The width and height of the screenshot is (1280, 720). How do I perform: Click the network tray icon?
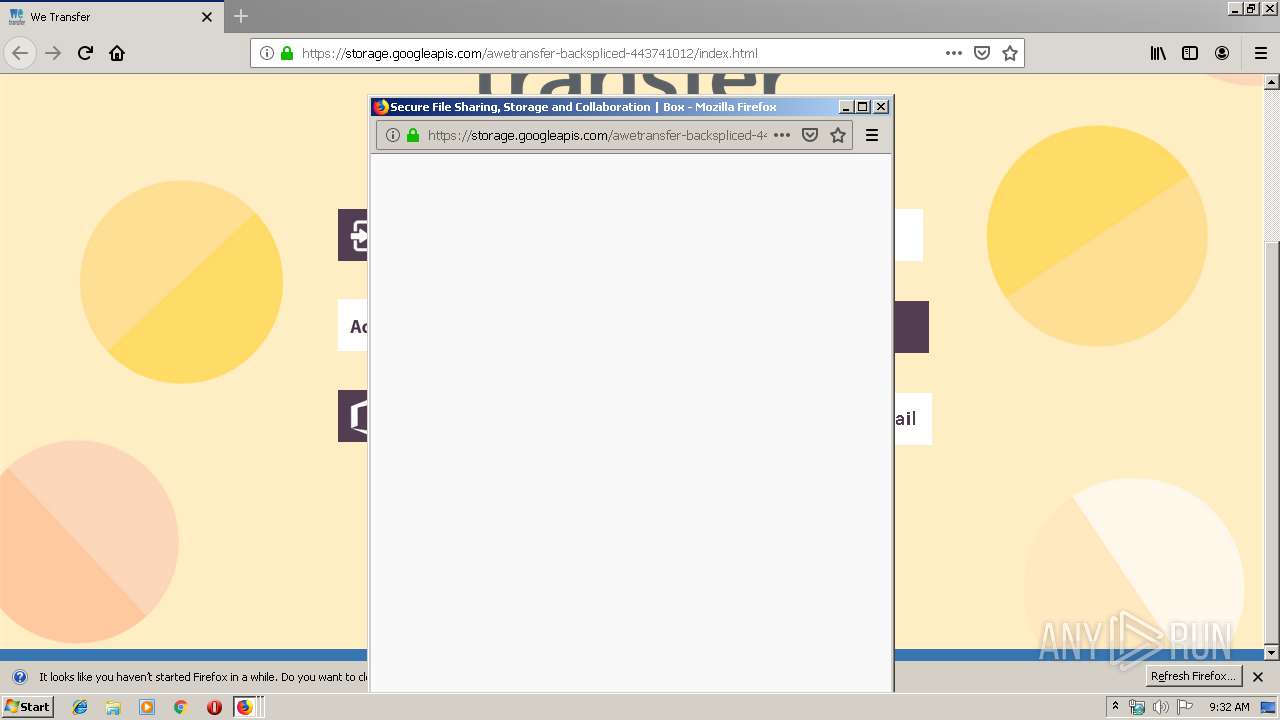coord(1137,707)
